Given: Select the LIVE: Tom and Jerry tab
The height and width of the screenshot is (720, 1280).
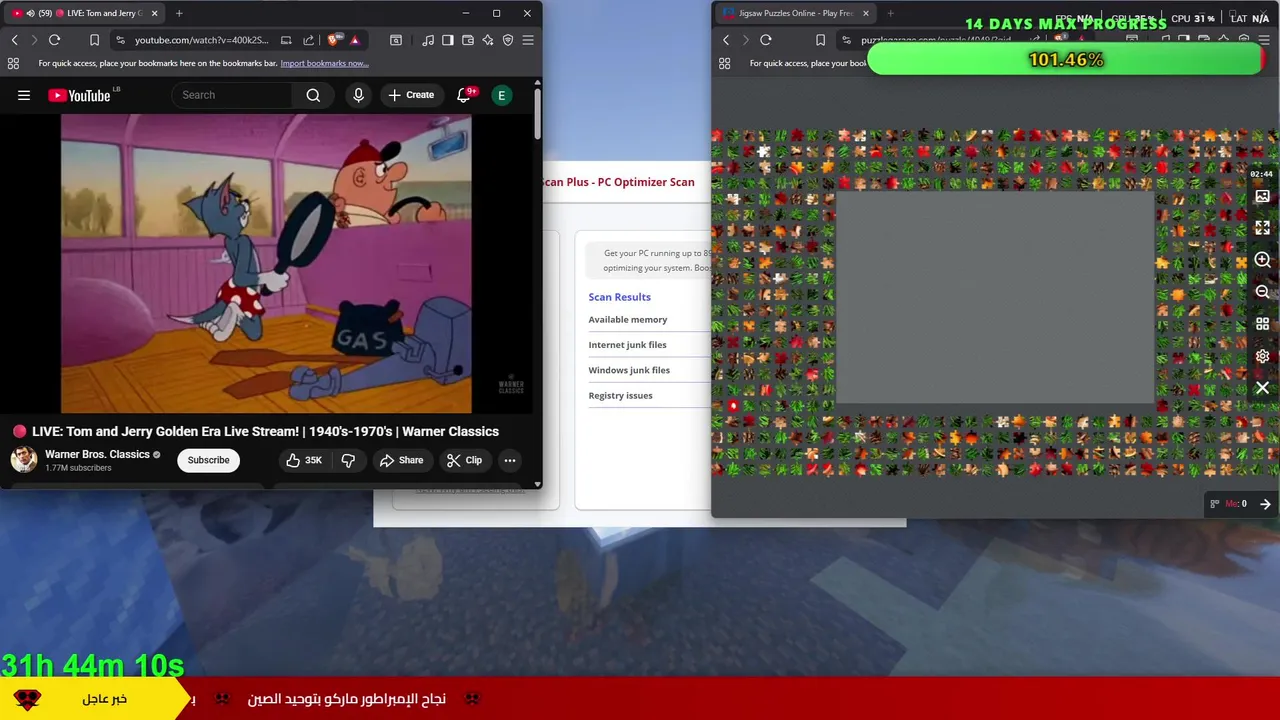Looking at the screenshot, I should (85, 13).
